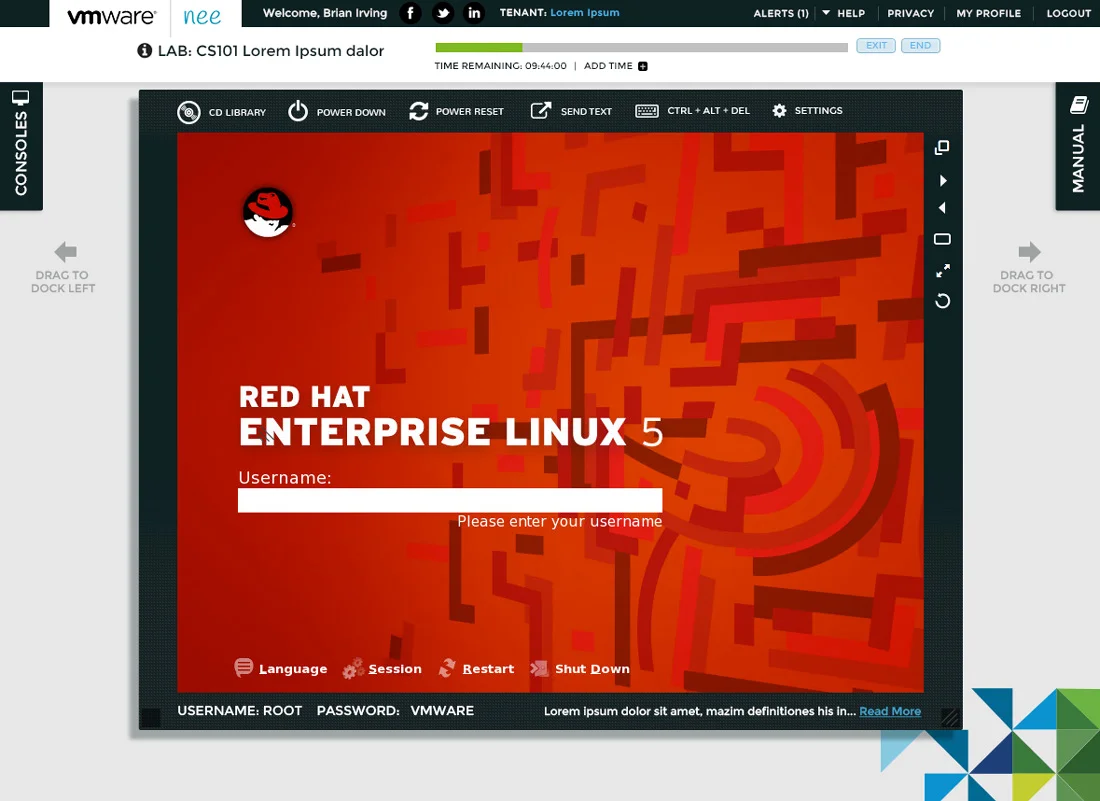Click the dark square at console bottom left
The width and height of the screenshot is (1100, 801).
[151, 718]
